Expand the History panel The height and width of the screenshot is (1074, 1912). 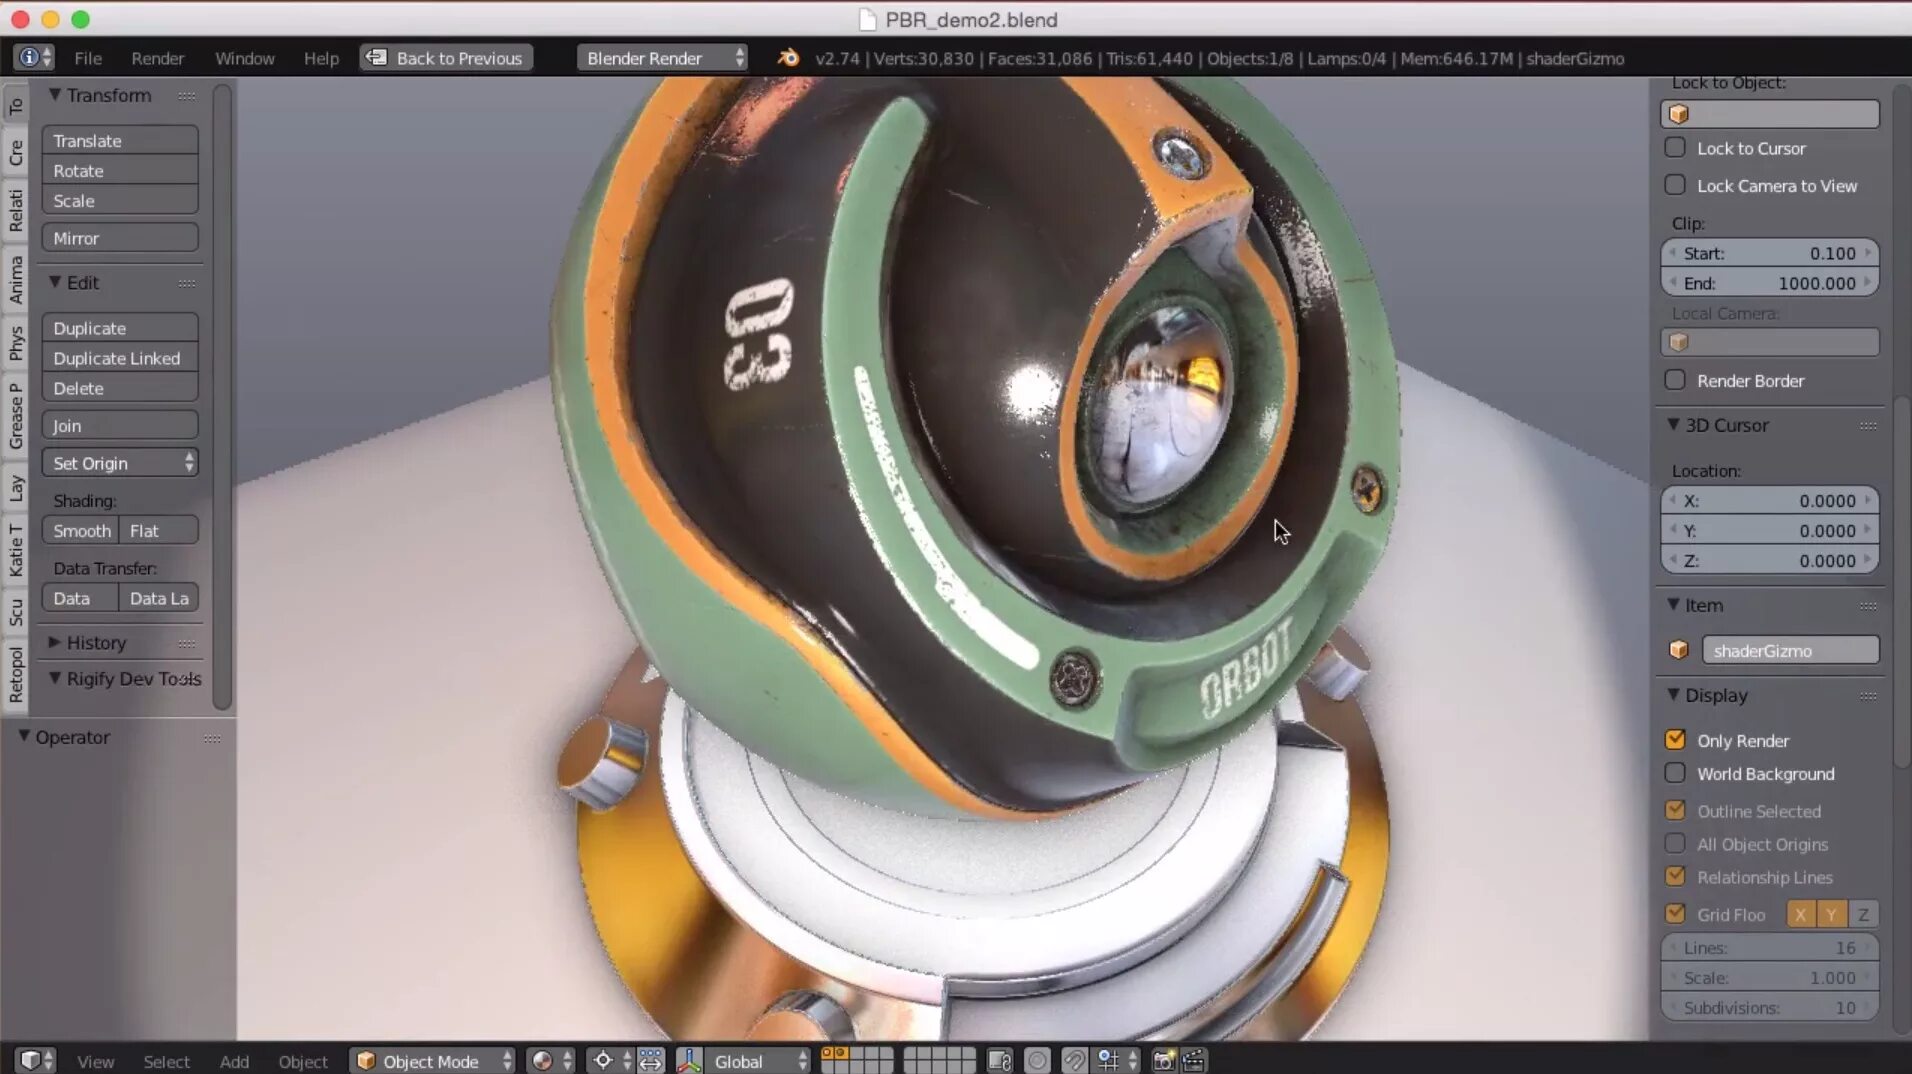55,642
